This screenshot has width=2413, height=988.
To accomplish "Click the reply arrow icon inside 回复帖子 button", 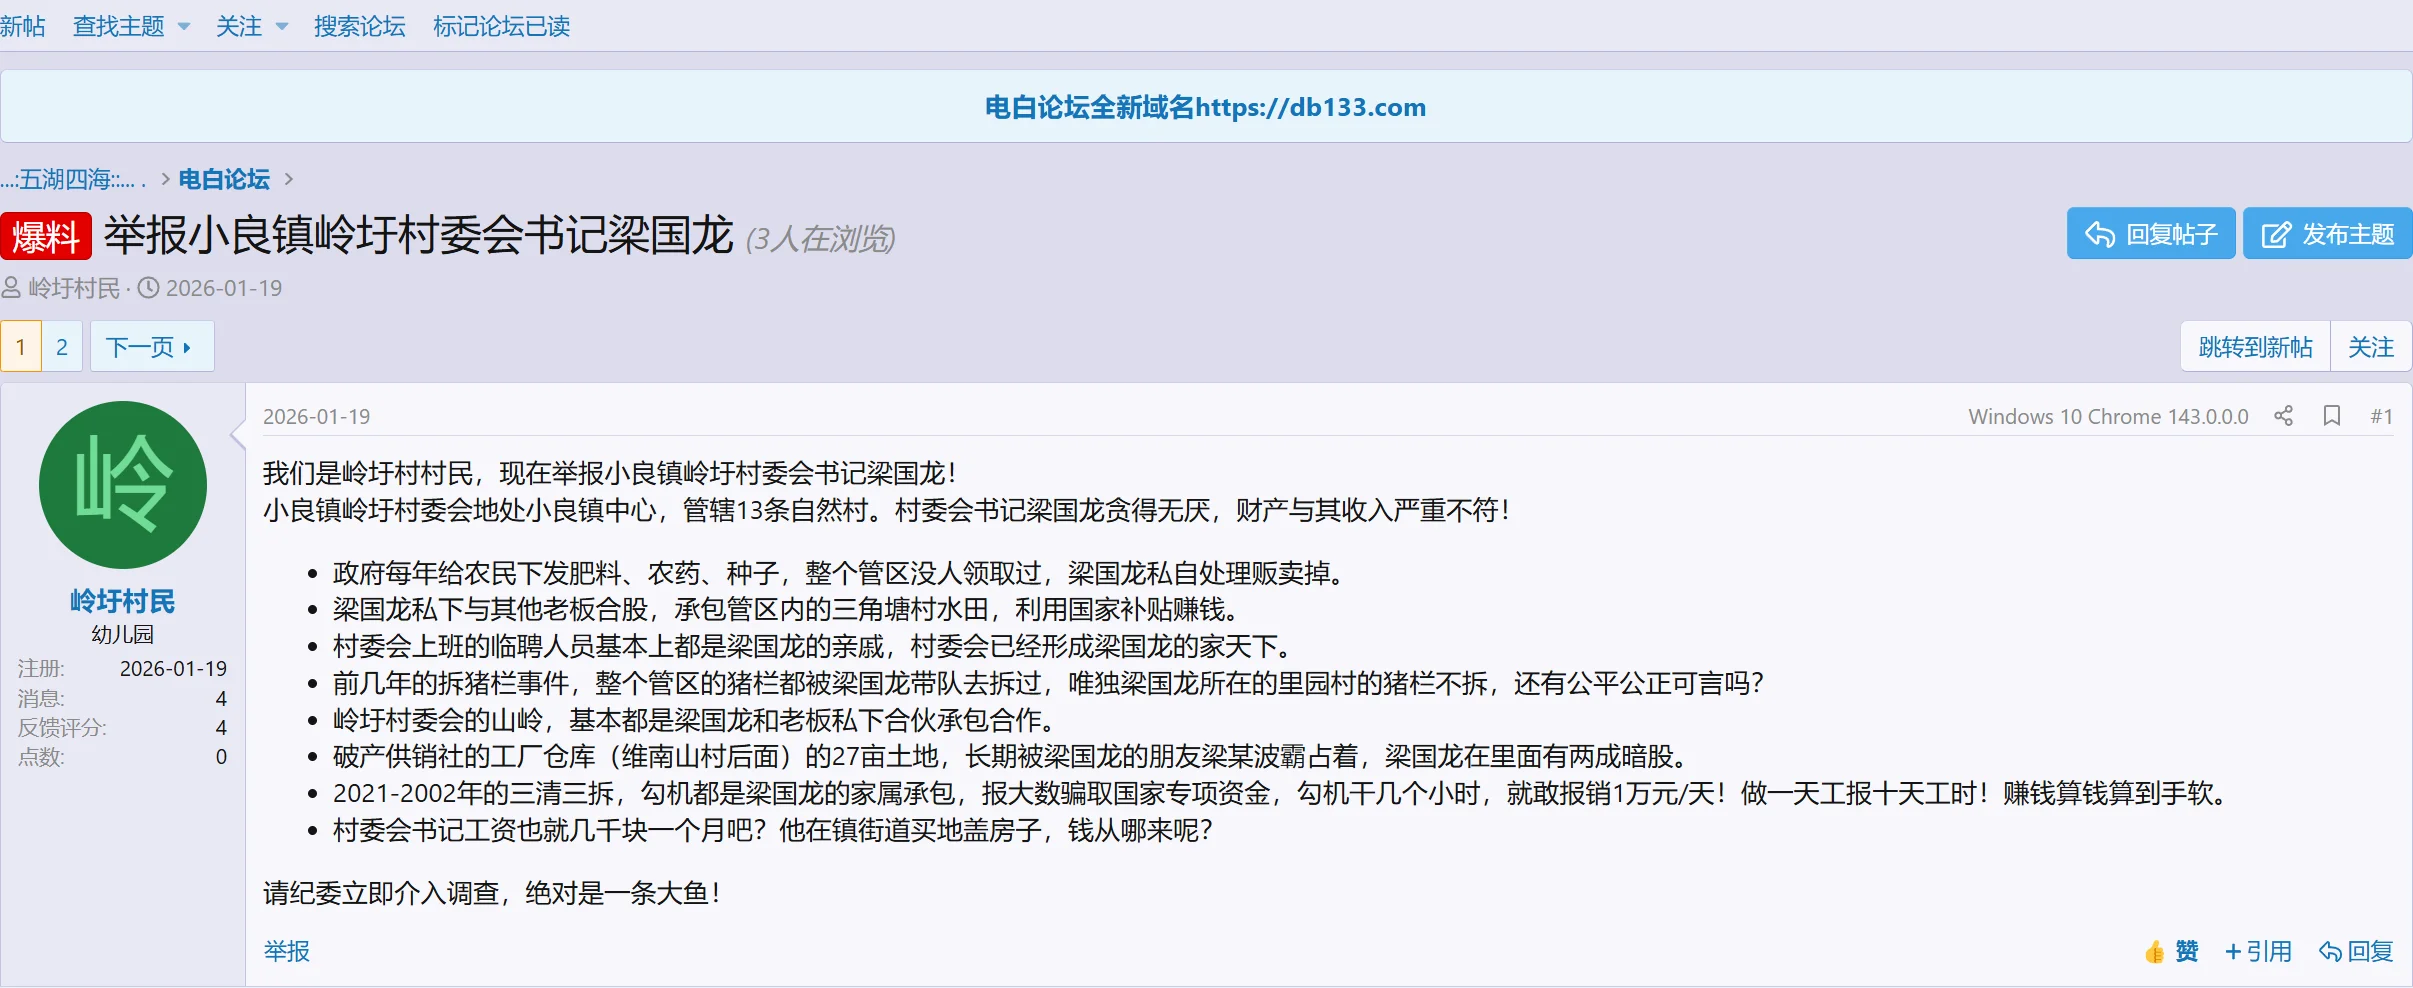I will pos(2101,232).
